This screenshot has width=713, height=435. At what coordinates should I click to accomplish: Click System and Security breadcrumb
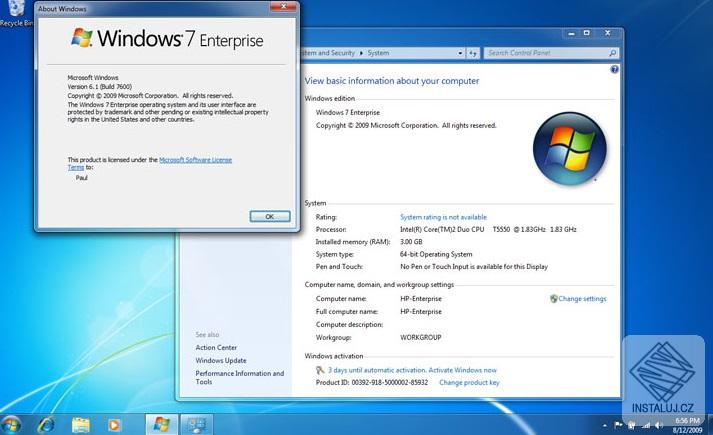coord(328,53)
